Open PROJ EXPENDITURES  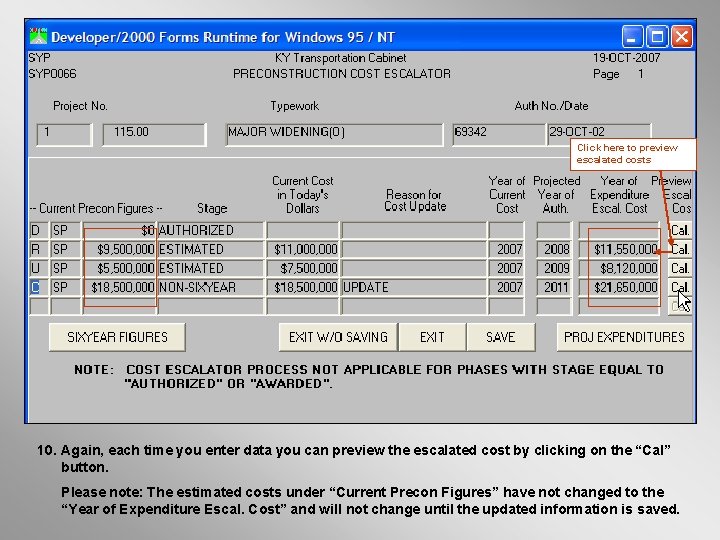pyautogui.click(x=624, y=338)
